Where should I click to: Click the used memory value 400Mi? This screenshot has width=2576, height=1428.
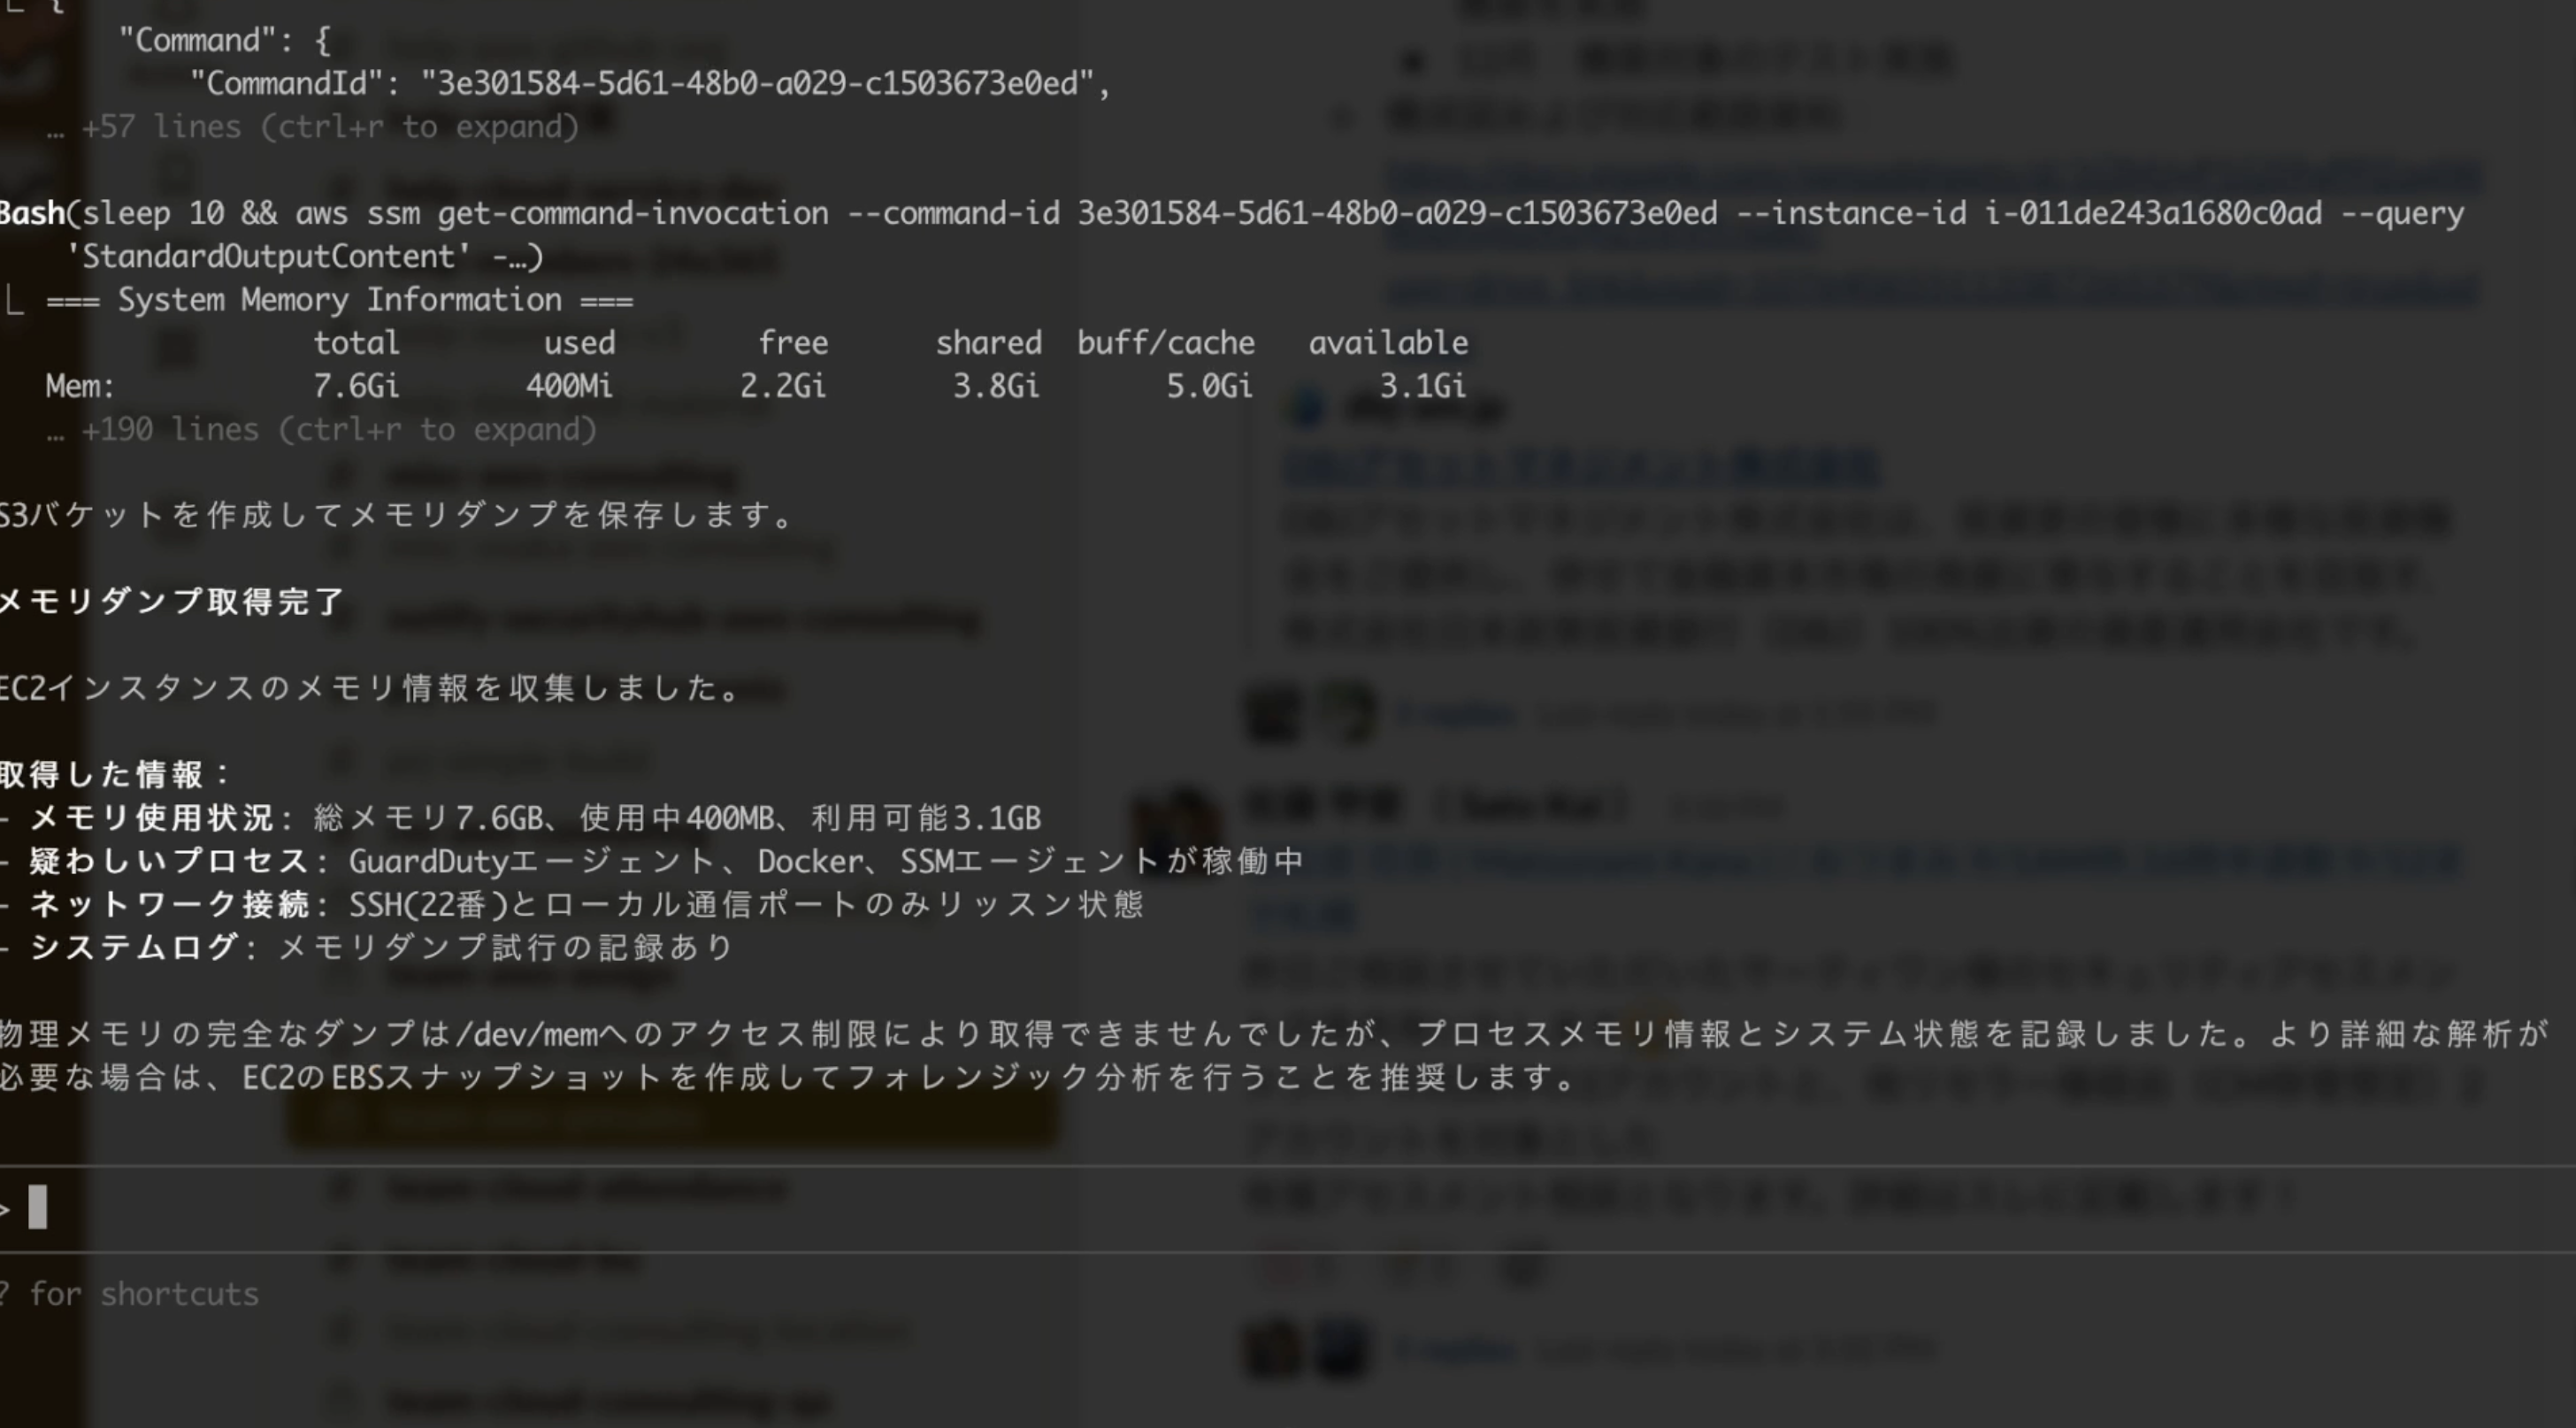click(570, 386)
